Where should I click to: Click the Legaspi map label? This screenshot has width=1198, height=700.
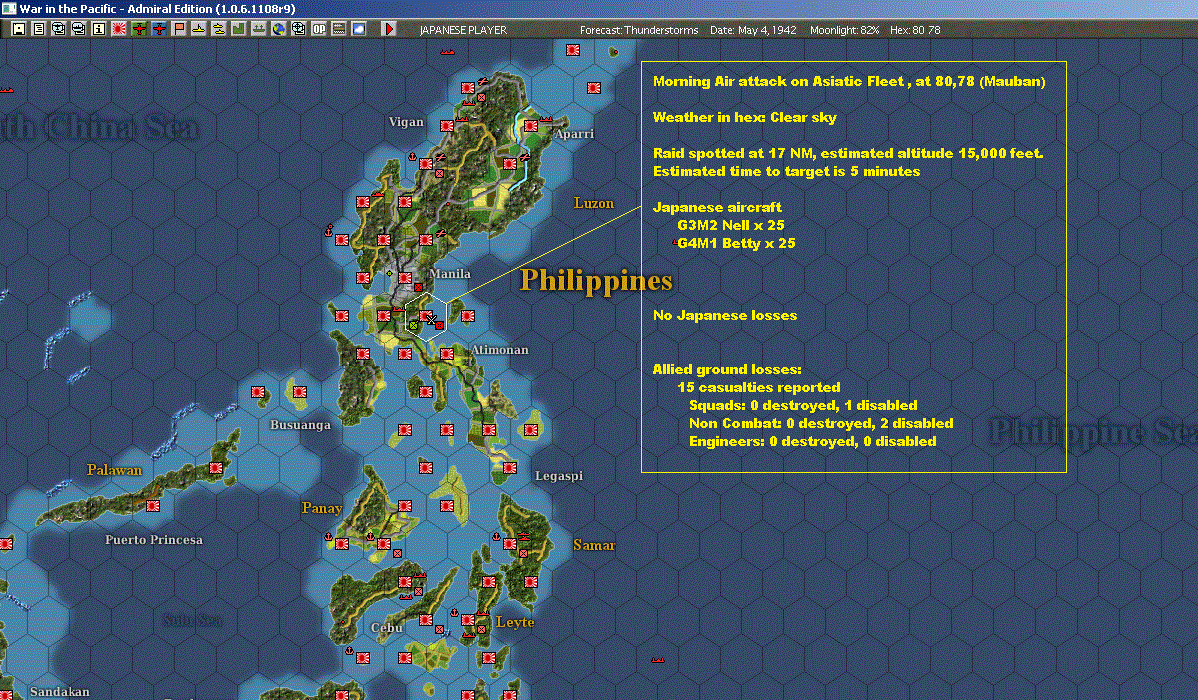pos(559,476)
